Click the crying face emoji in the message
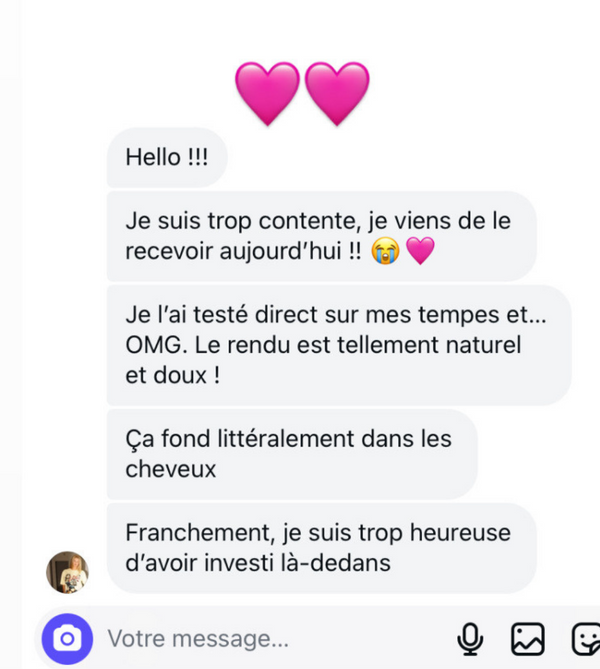The width and height of the screenshot is (600, 669). tap(385, 252)
